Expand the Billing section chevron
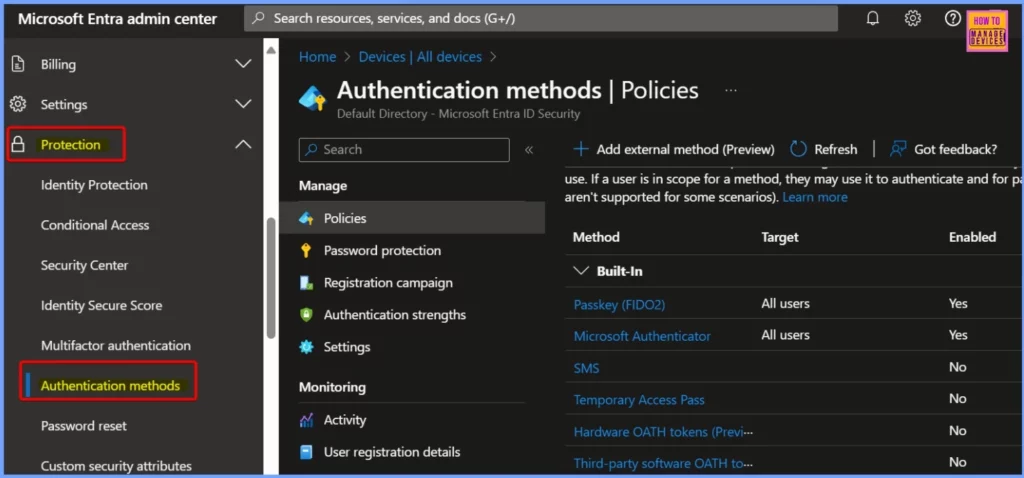Screen dimensions: 1024x478 click(x=243, y=64)
